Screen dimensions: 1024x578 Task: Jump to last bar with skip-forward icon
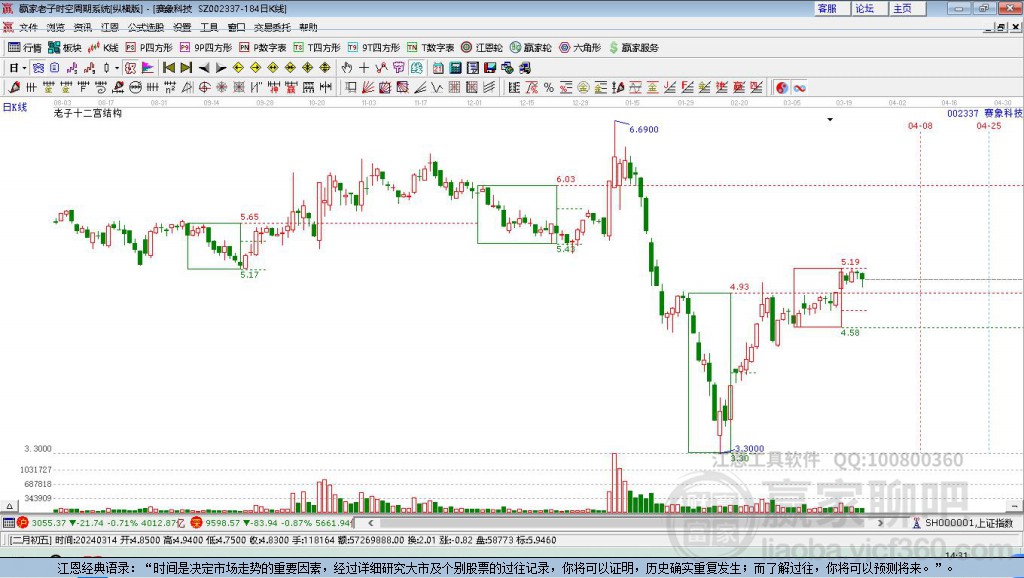click(186, 68)
